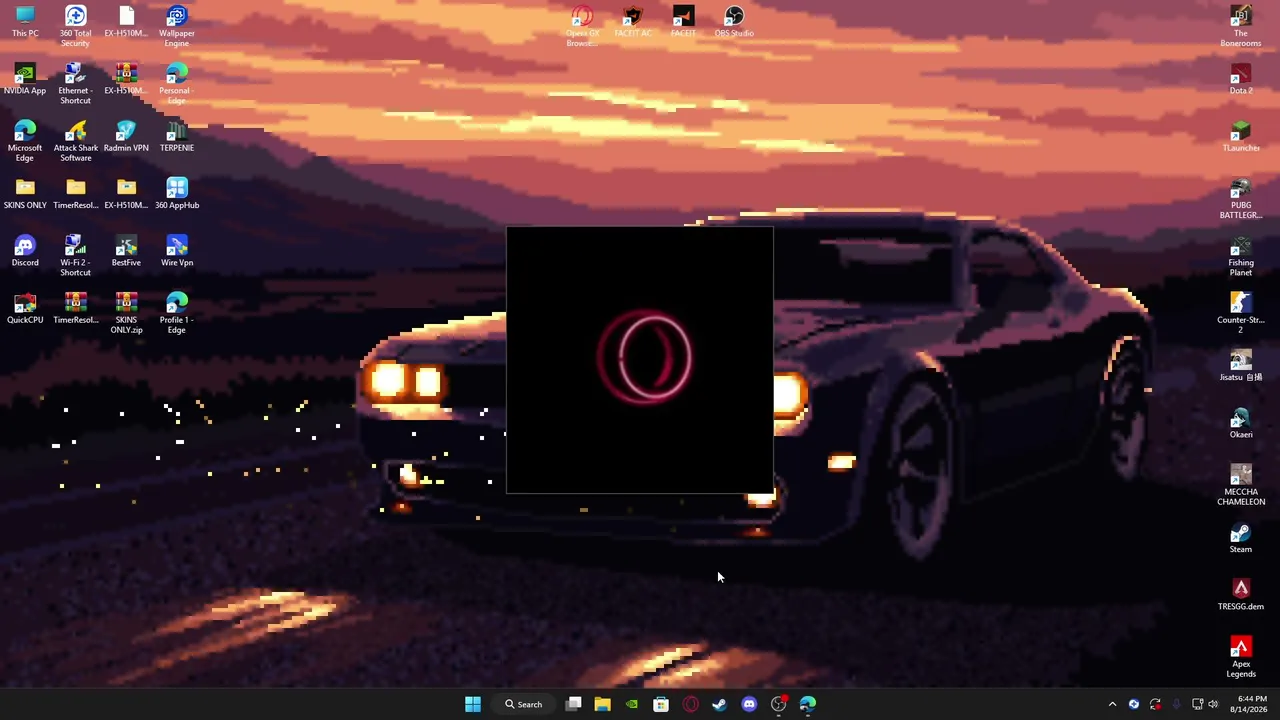This screenshot has height=720, width=1280.
Task: Open the NVIDIA App desktop shortcut
Action: click(x=25, y=79)
